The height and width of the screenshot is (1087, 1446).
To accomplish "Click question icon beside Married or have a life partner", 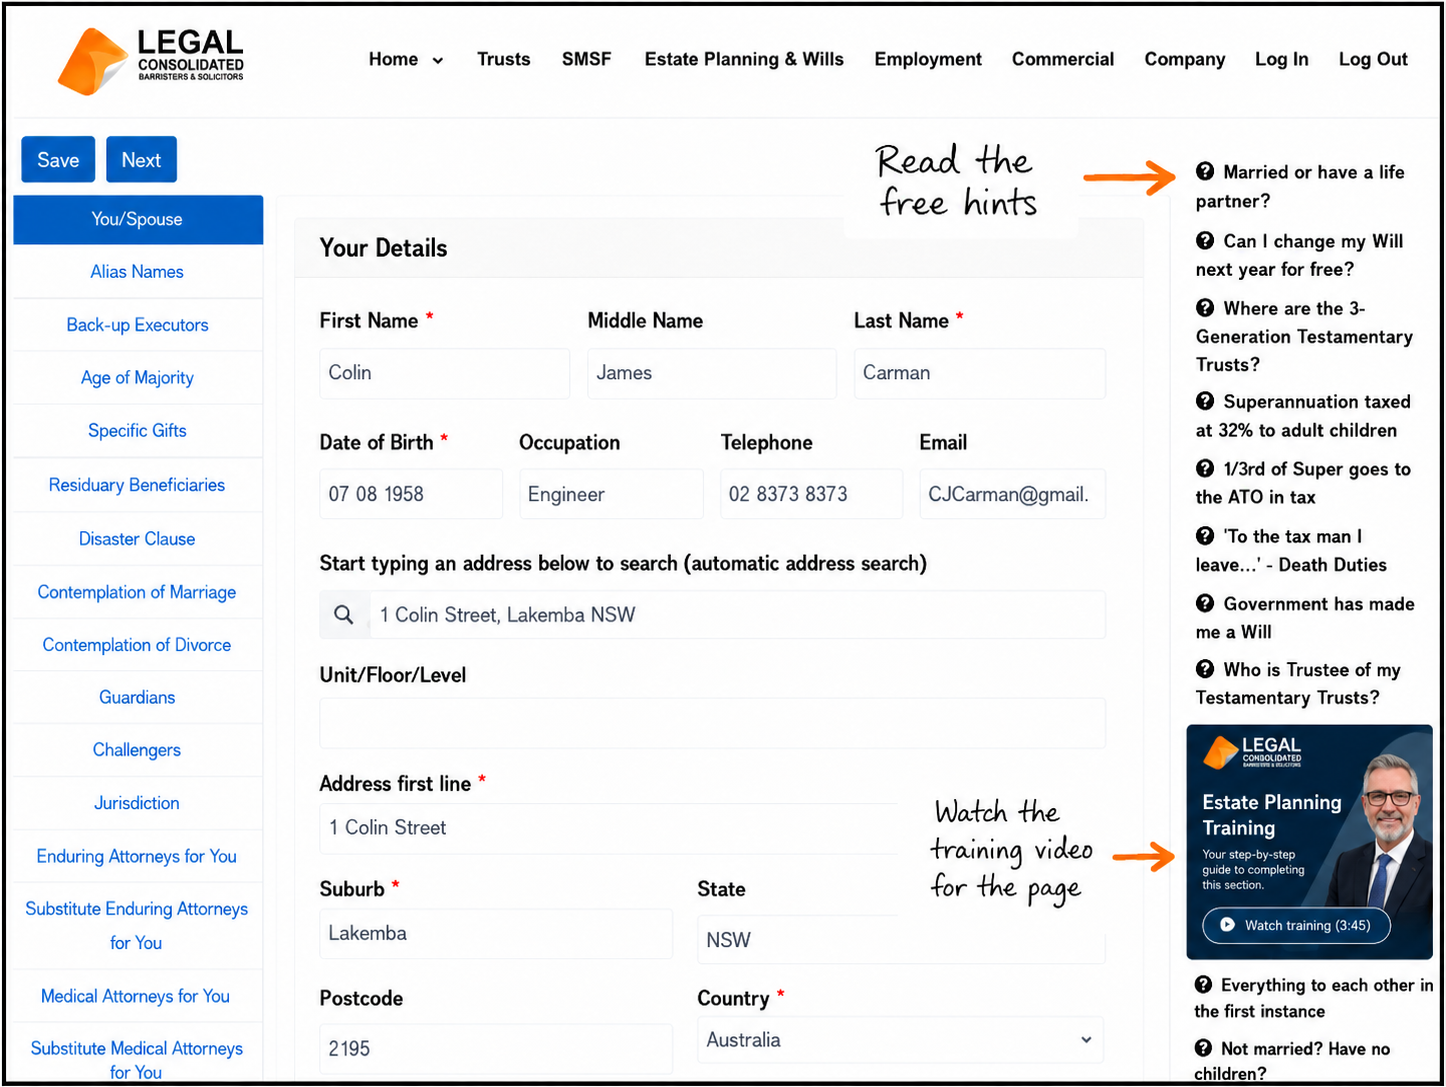I will 1205,171.
